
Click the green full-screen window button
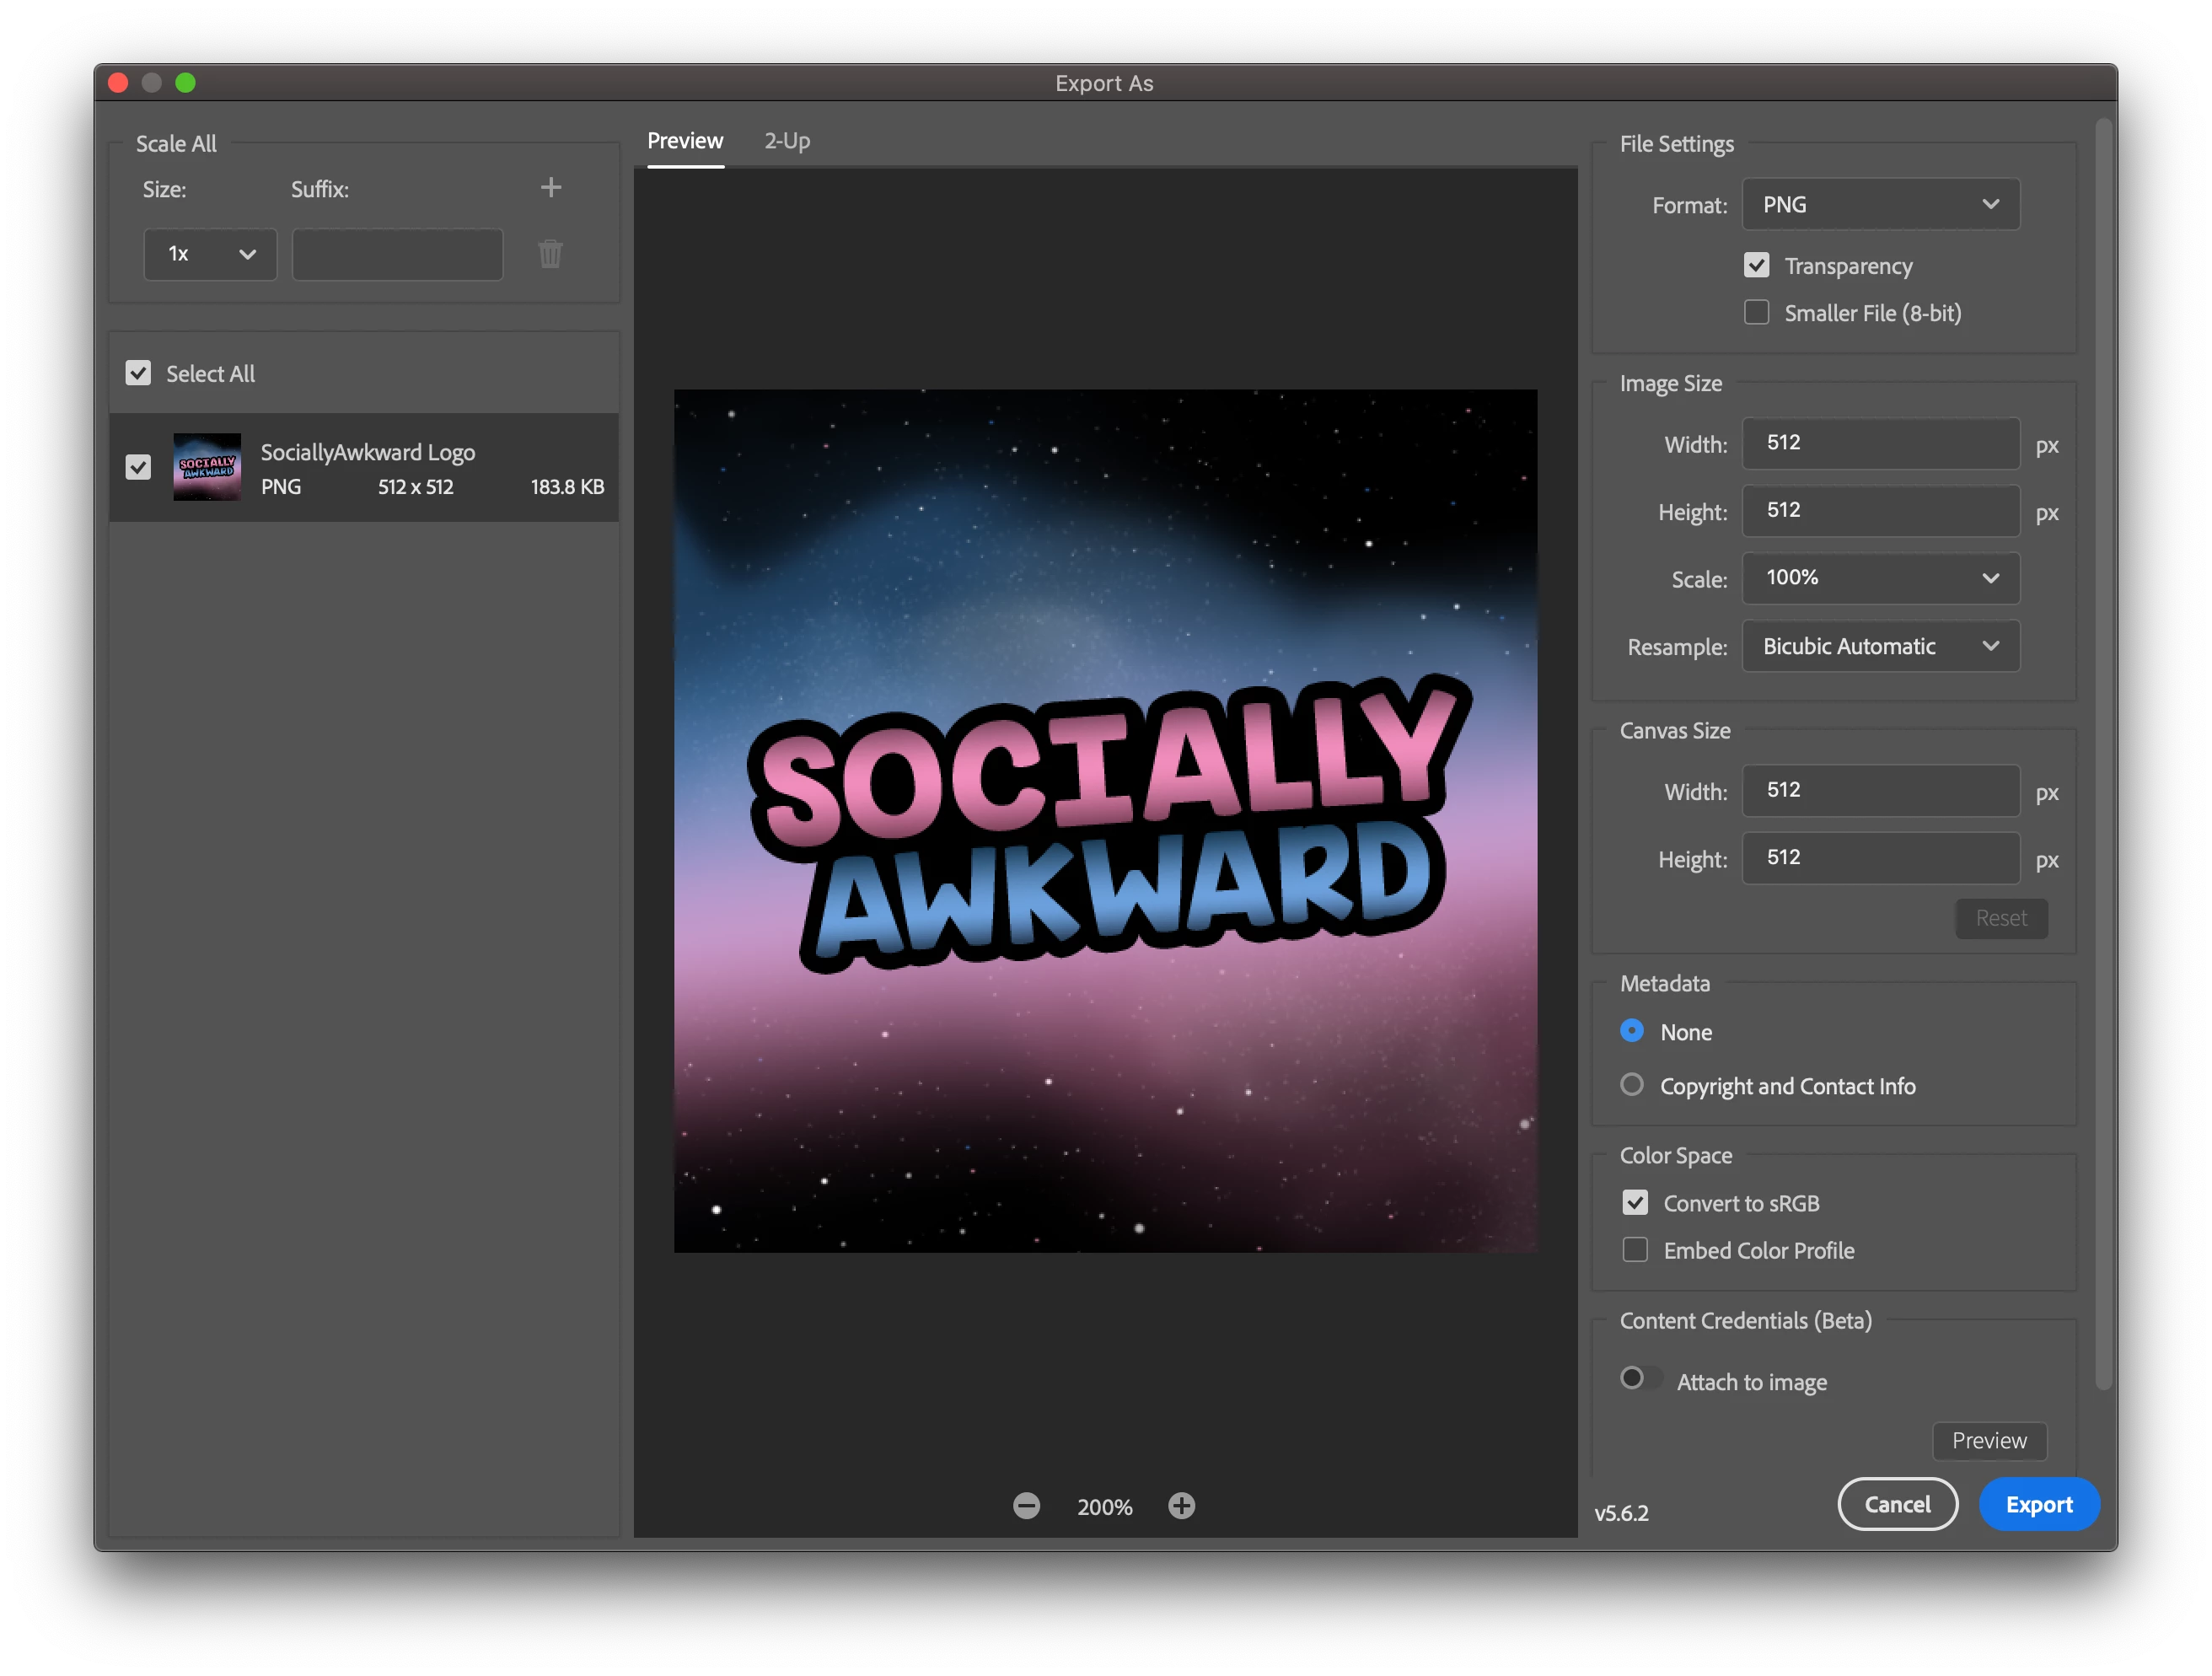[x=186, y=83]
